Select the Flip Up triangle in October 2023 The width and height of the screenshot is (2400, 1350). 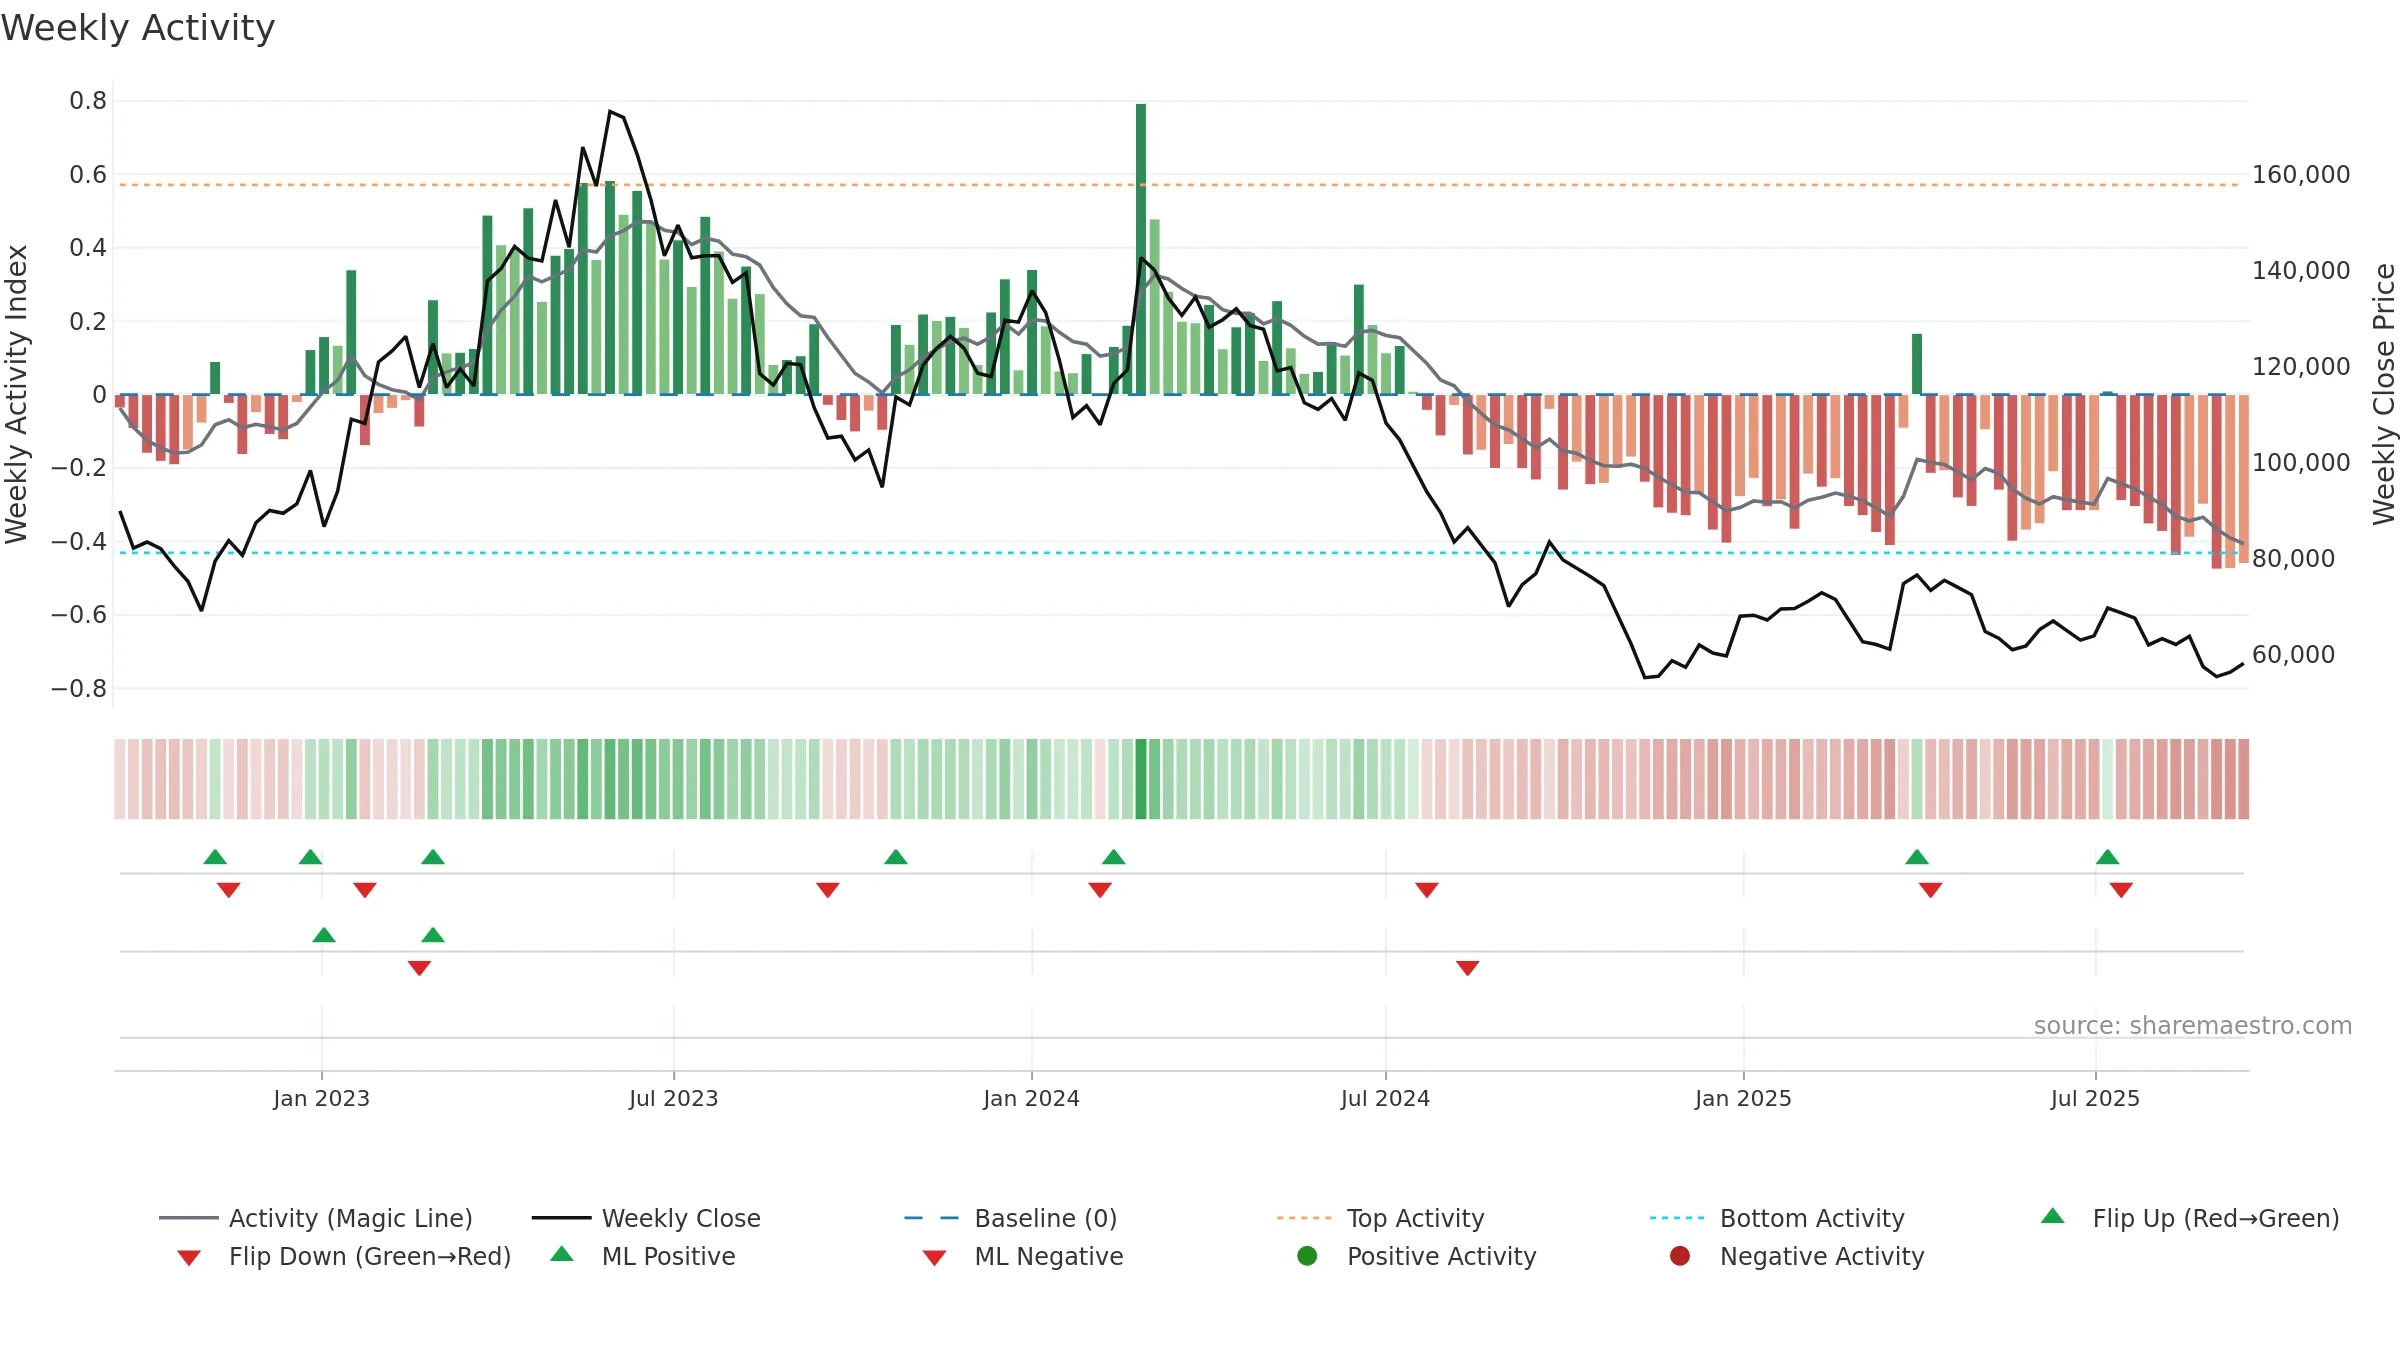[x=896, y=857]
